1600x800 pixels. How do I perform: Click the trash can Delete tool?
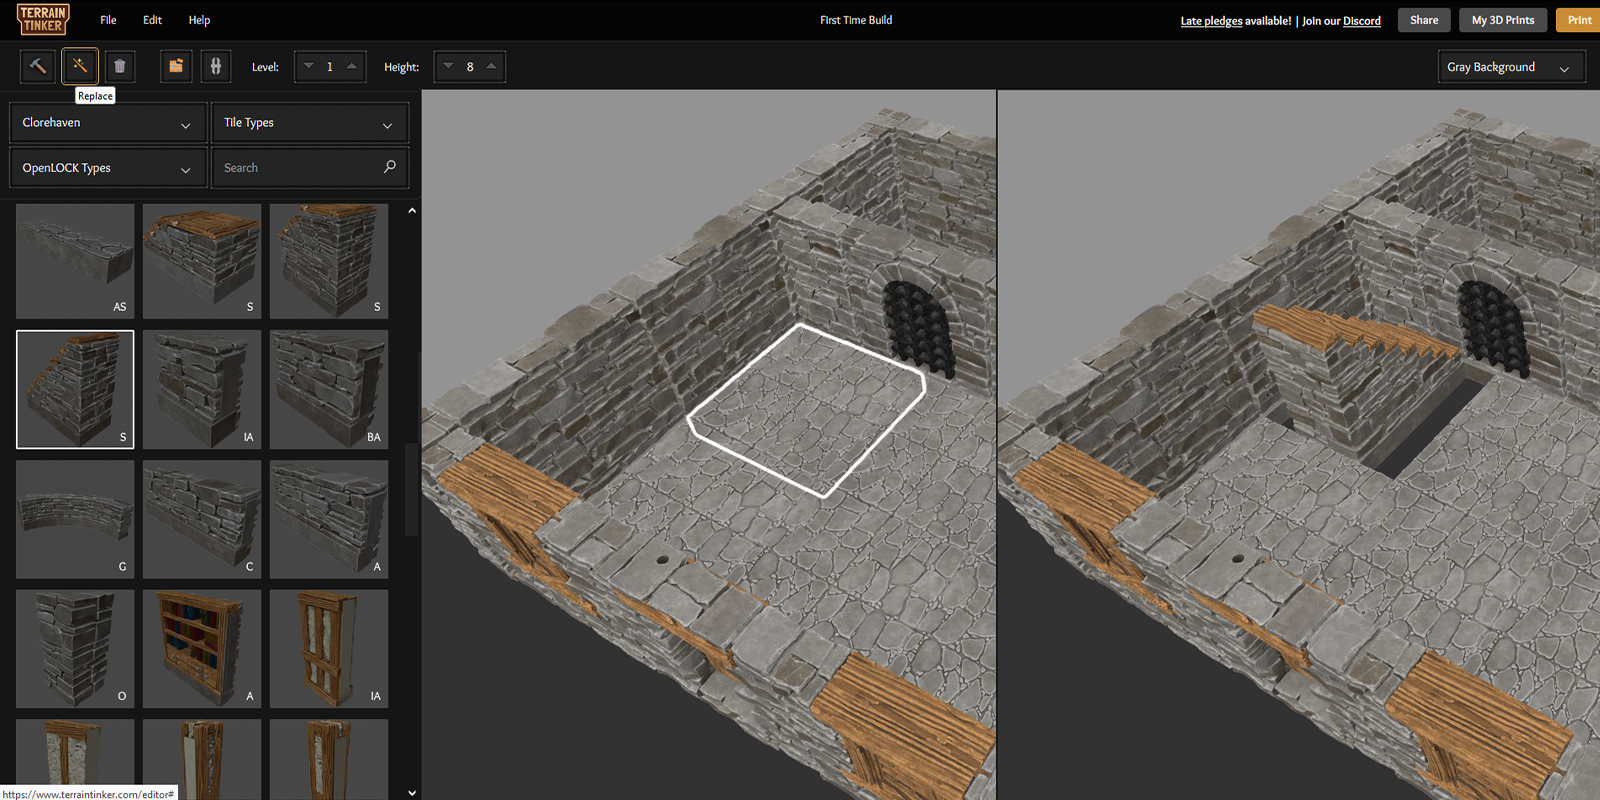120,67
